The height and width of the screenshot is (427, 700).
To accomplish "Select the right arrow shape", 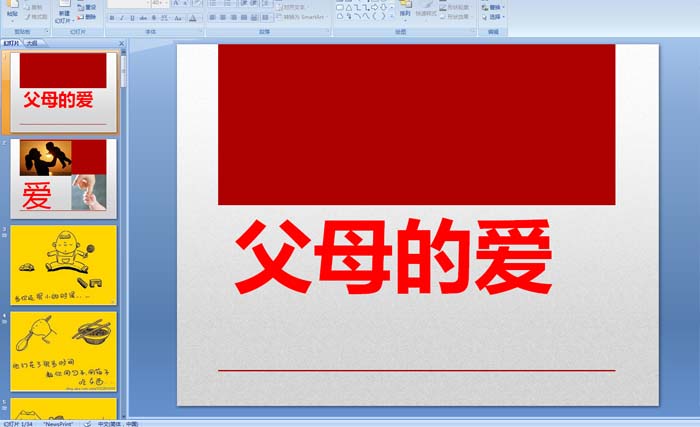I will tap(375, 8).
